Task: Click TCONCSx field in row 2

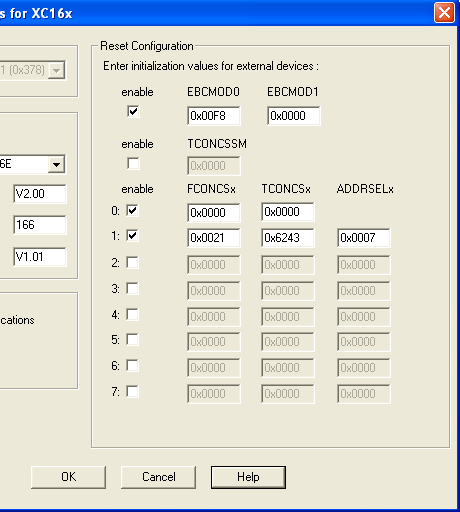Action: click(x=288, y=265)
